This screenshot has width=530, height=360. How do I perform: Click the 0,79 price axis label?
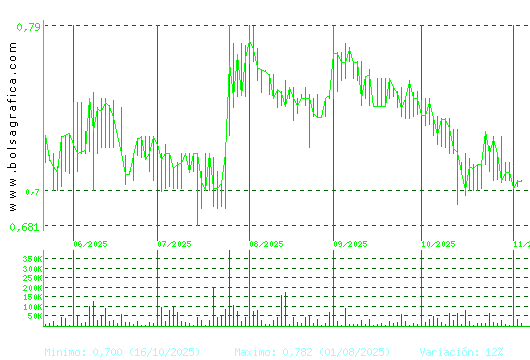pos(29,27)
